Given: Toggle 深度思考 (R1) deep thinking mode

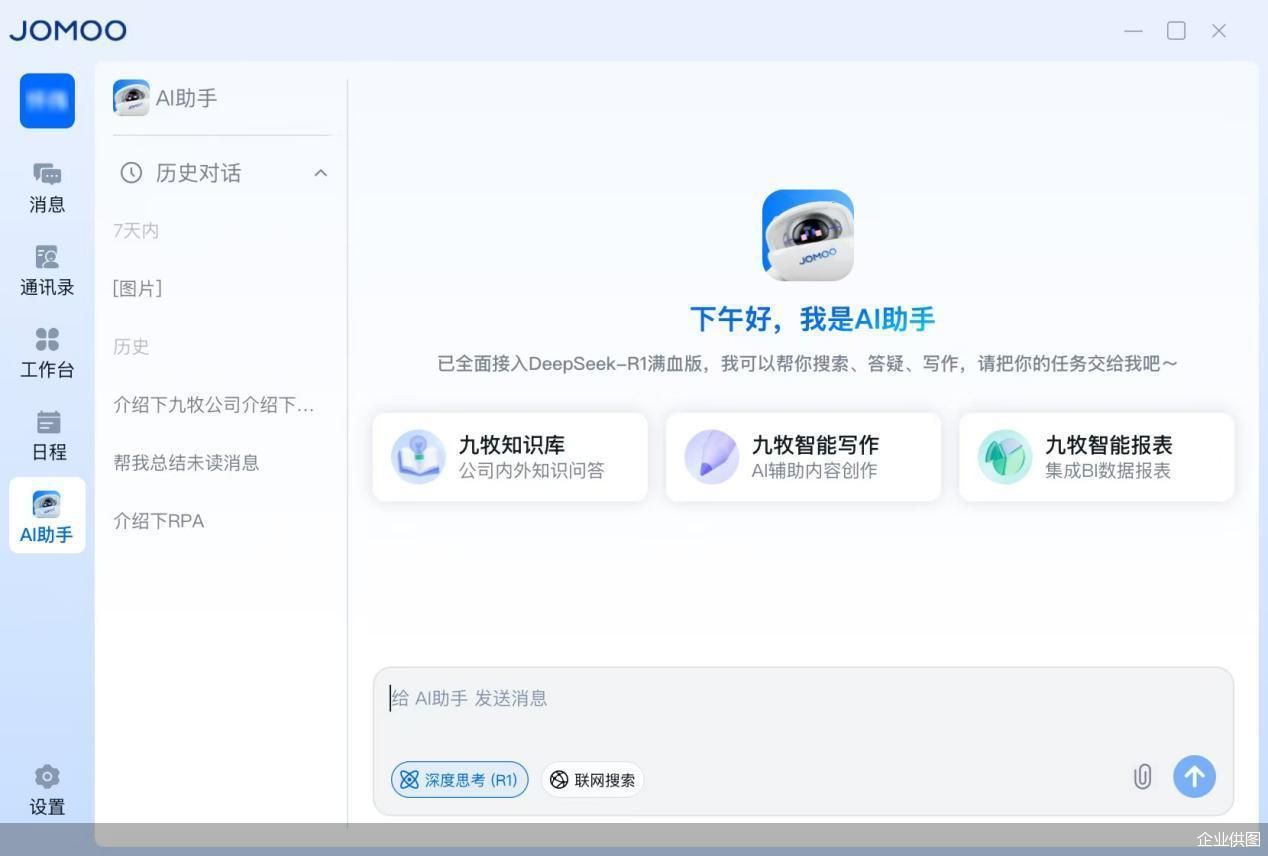Looking at the screenshot, I should (x=459, y=780).
